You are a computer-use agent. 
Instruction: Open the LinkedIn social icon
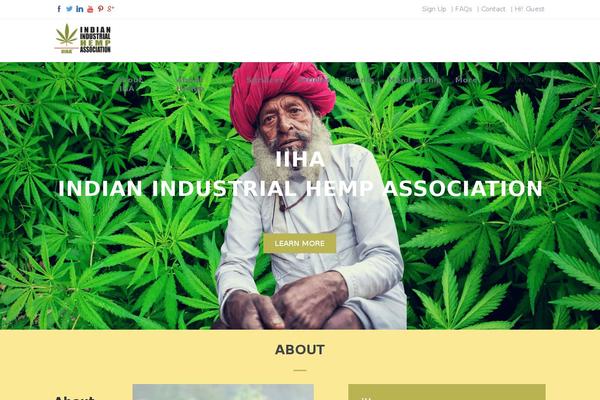80,9
